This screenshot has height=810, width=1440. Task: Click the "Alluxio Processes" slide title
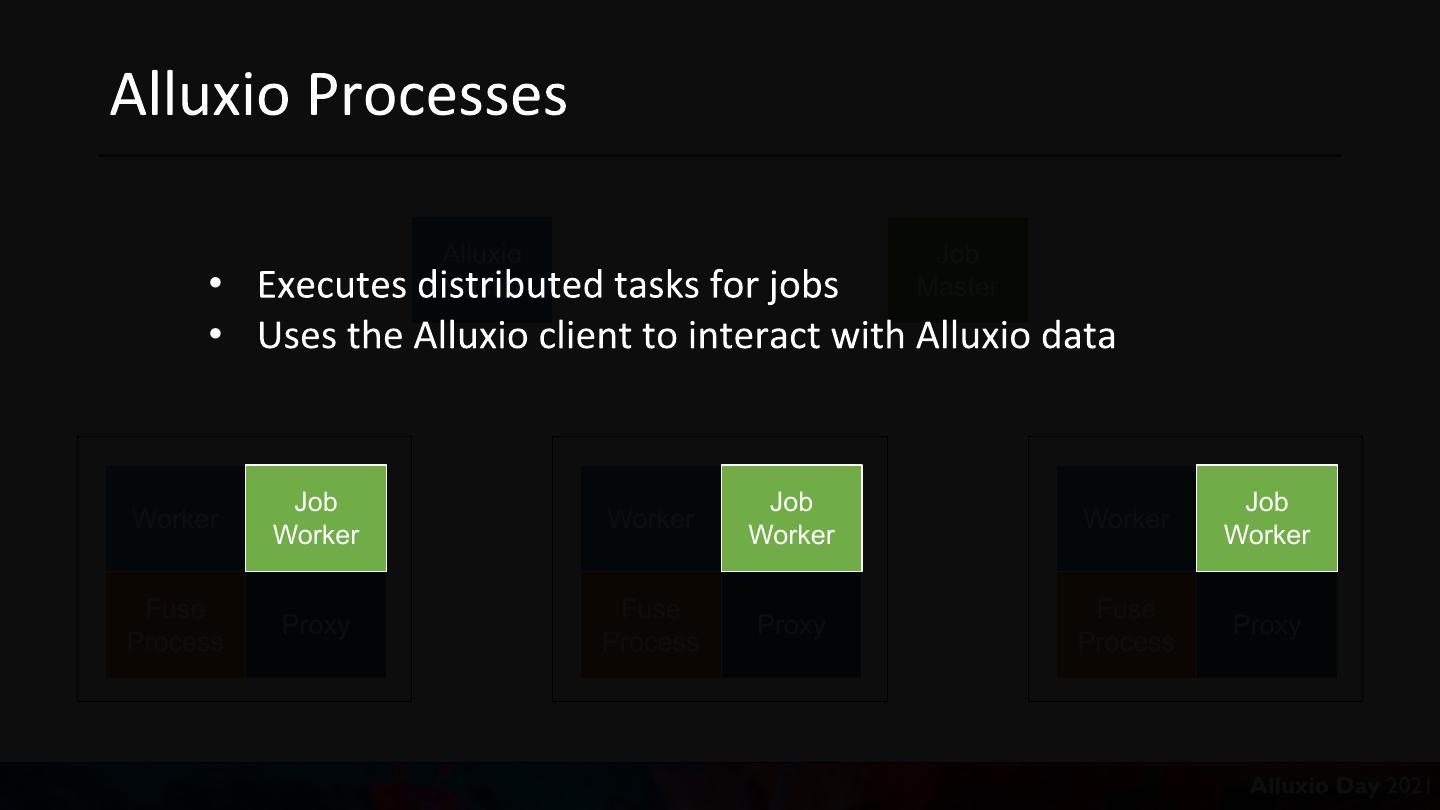(x=338, y=95)
